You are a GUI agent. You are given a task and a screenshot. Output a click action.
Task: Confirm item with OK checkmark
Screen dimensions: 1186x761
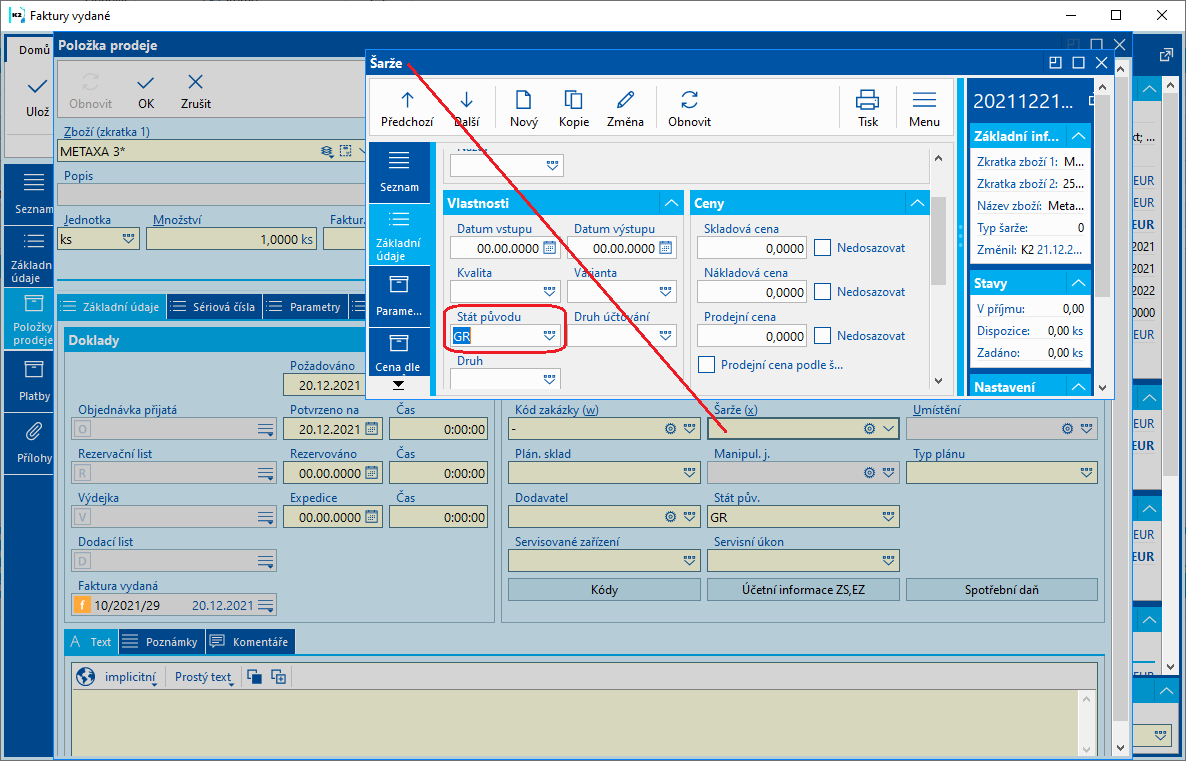point(146,92)
